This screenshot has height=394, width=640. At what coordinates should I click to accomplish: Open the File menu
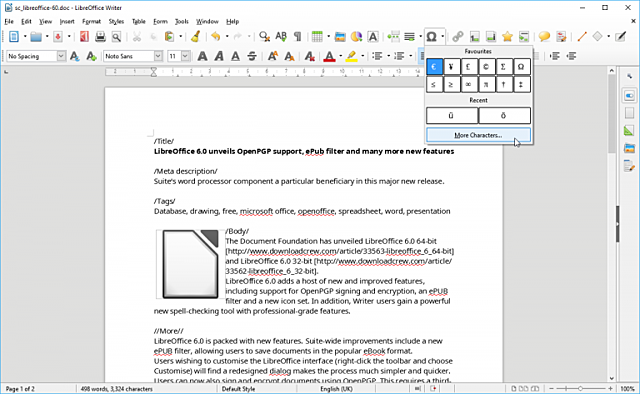(9, 21)
